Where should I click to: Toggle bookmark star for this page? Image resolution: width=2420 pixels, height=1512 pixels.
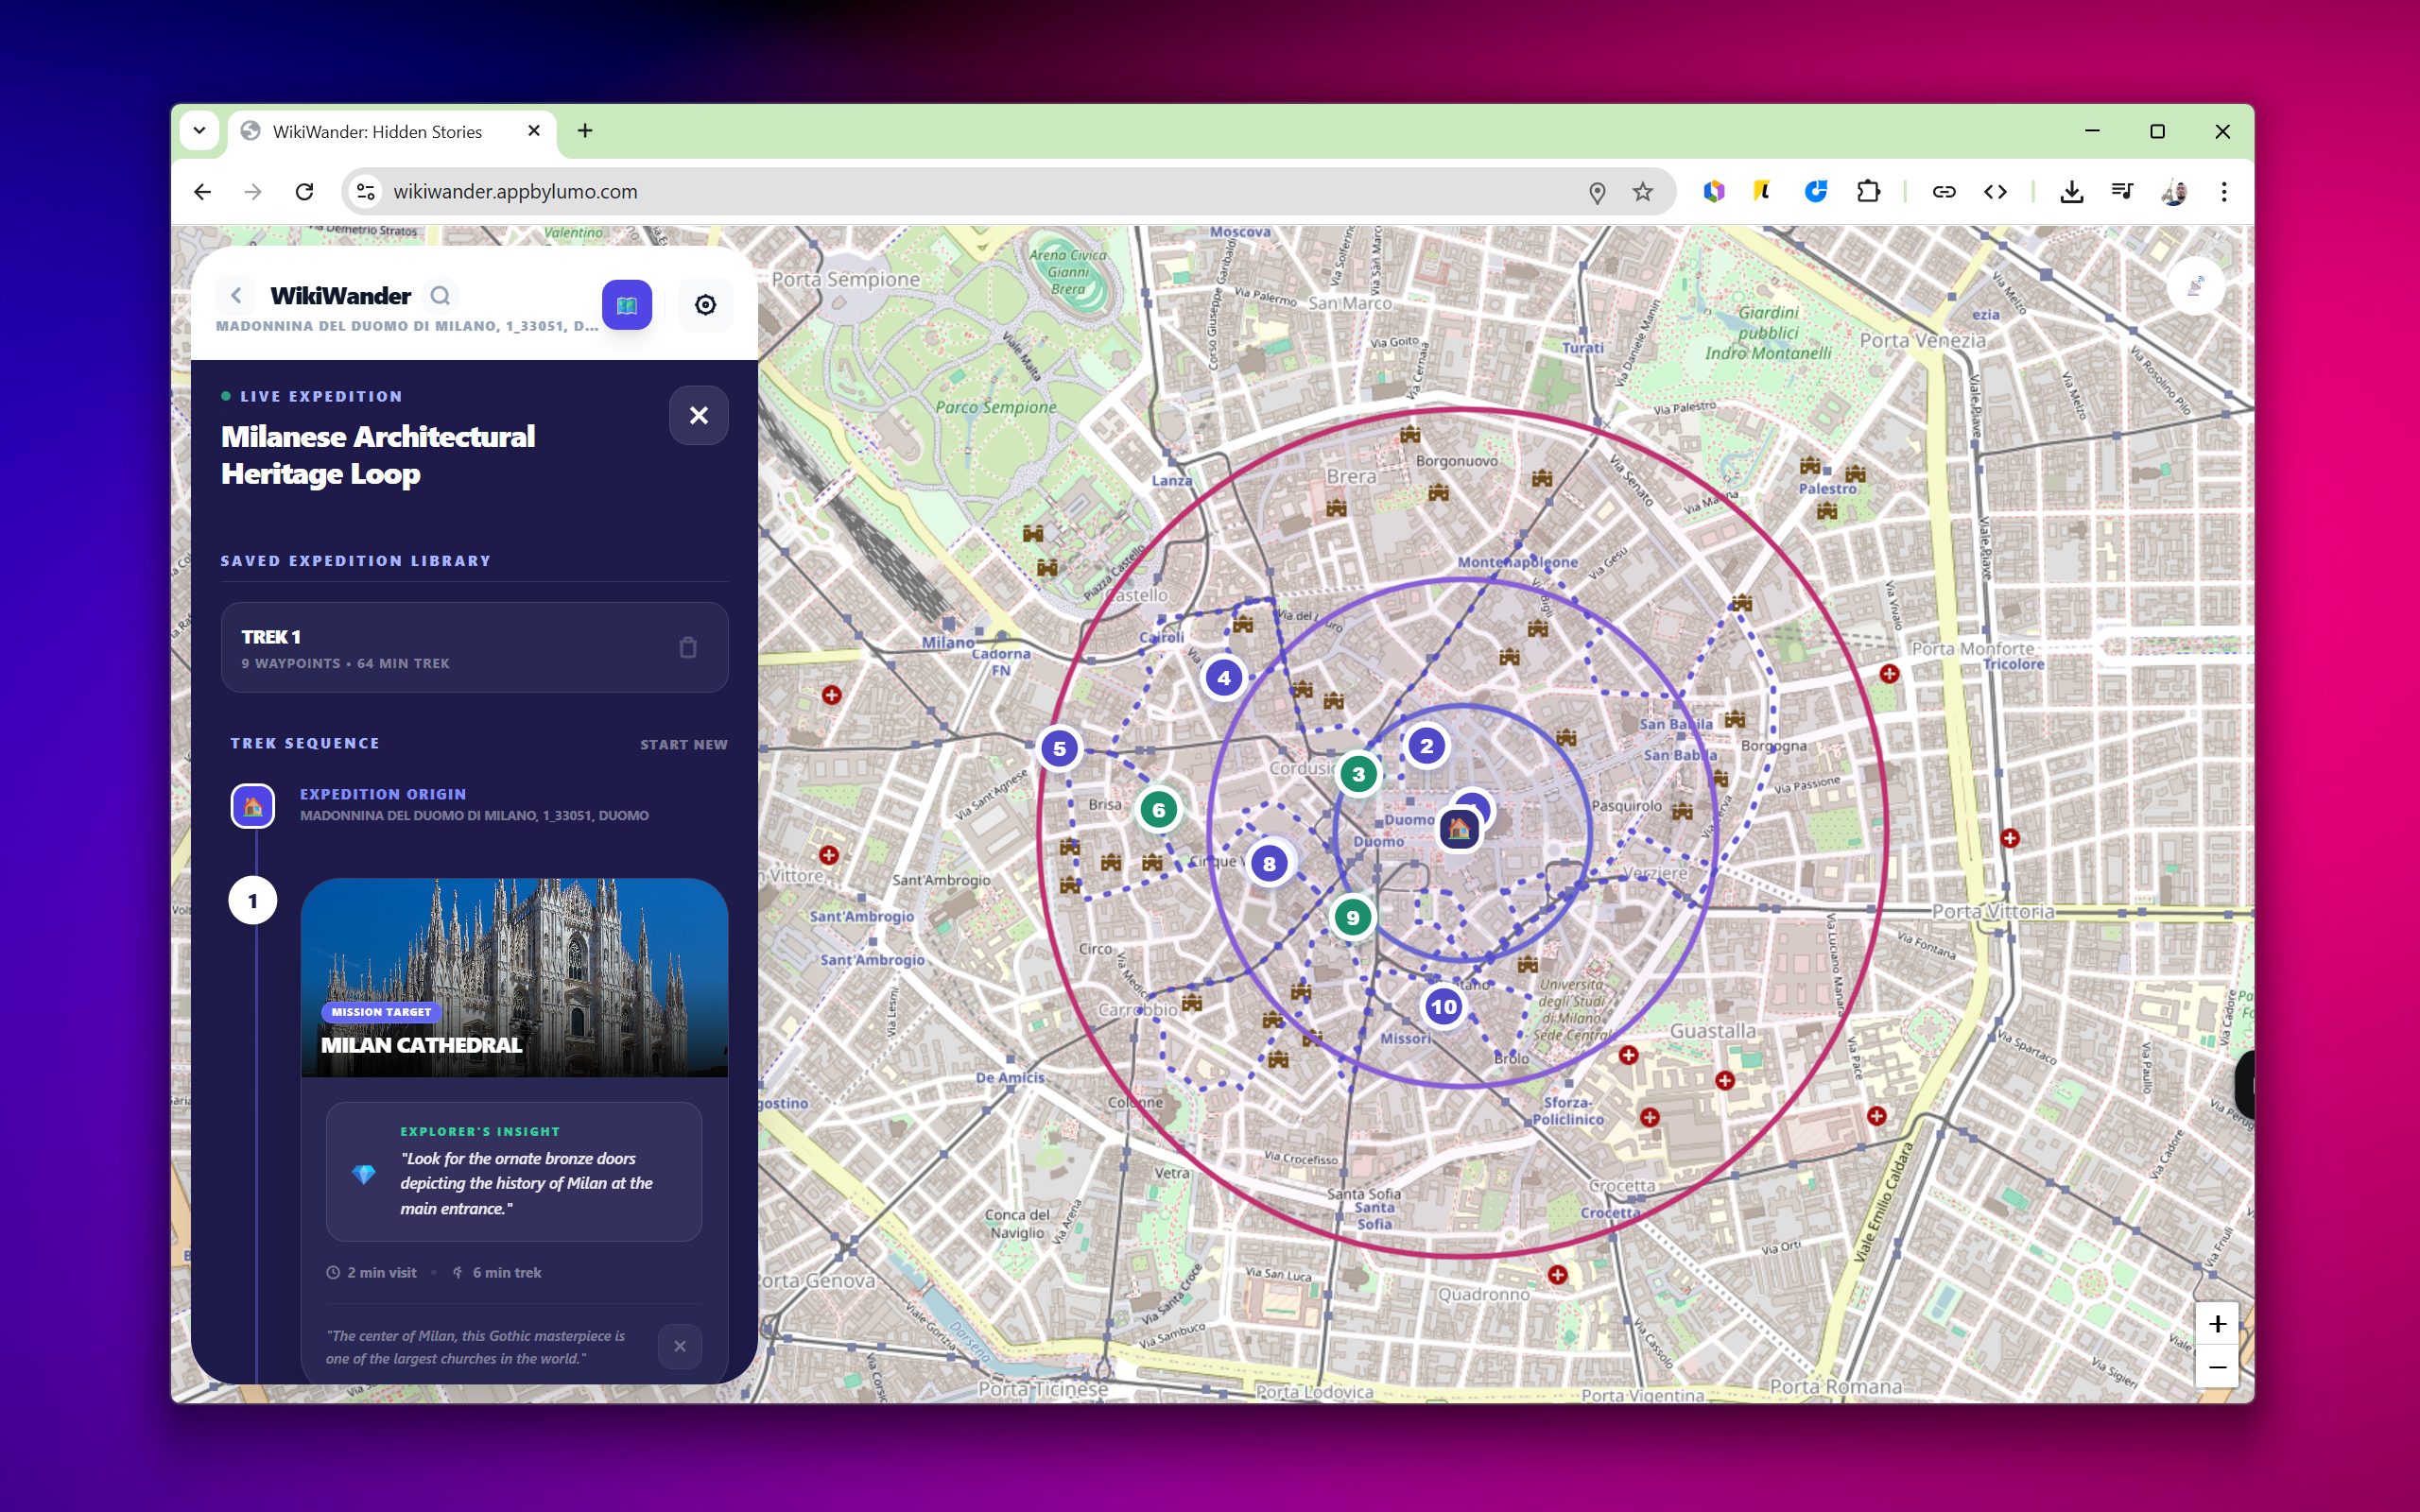(1643, 192)
